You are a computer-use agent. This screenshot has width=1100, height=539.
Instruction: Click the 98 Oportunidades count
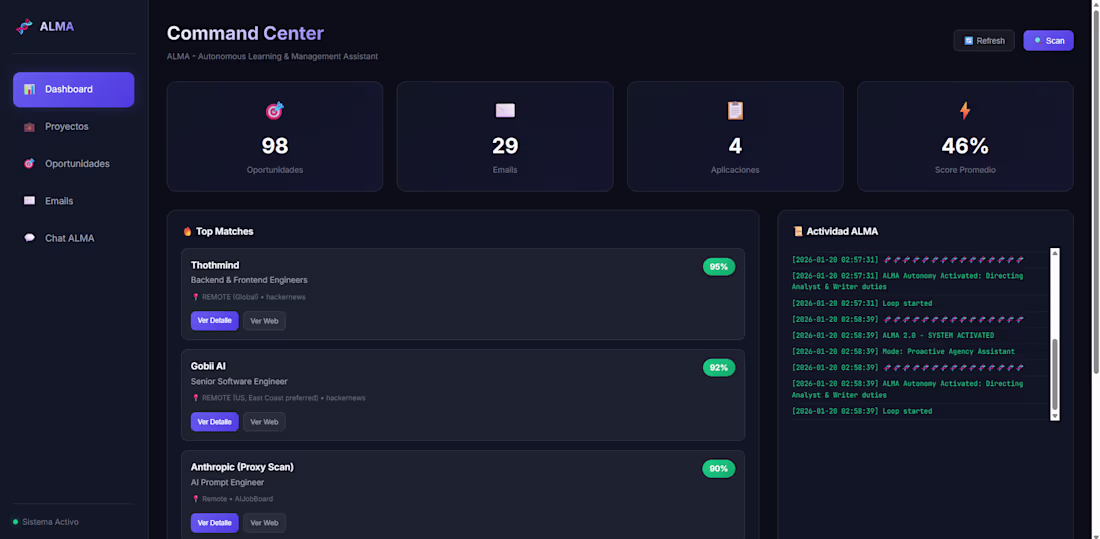(x=274, y=145)
